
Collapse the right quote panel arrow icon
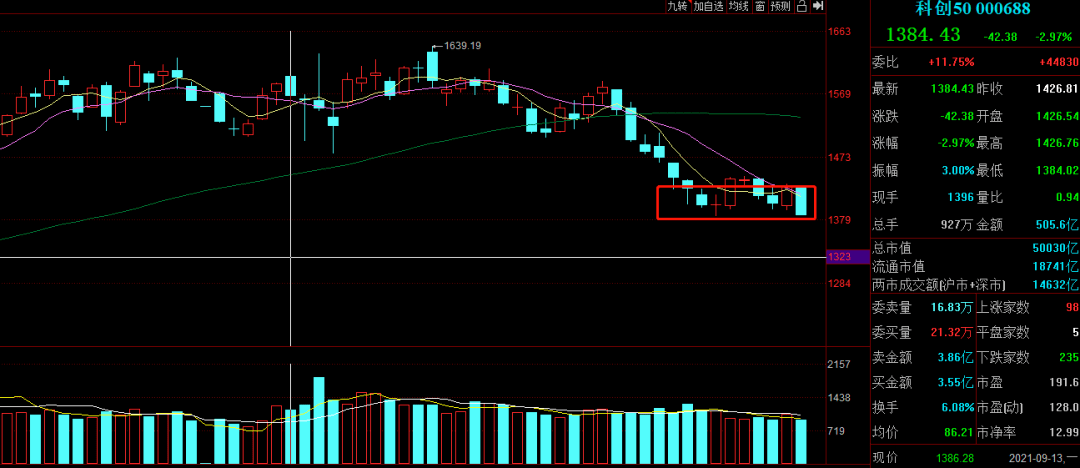[x=818, y=7]
